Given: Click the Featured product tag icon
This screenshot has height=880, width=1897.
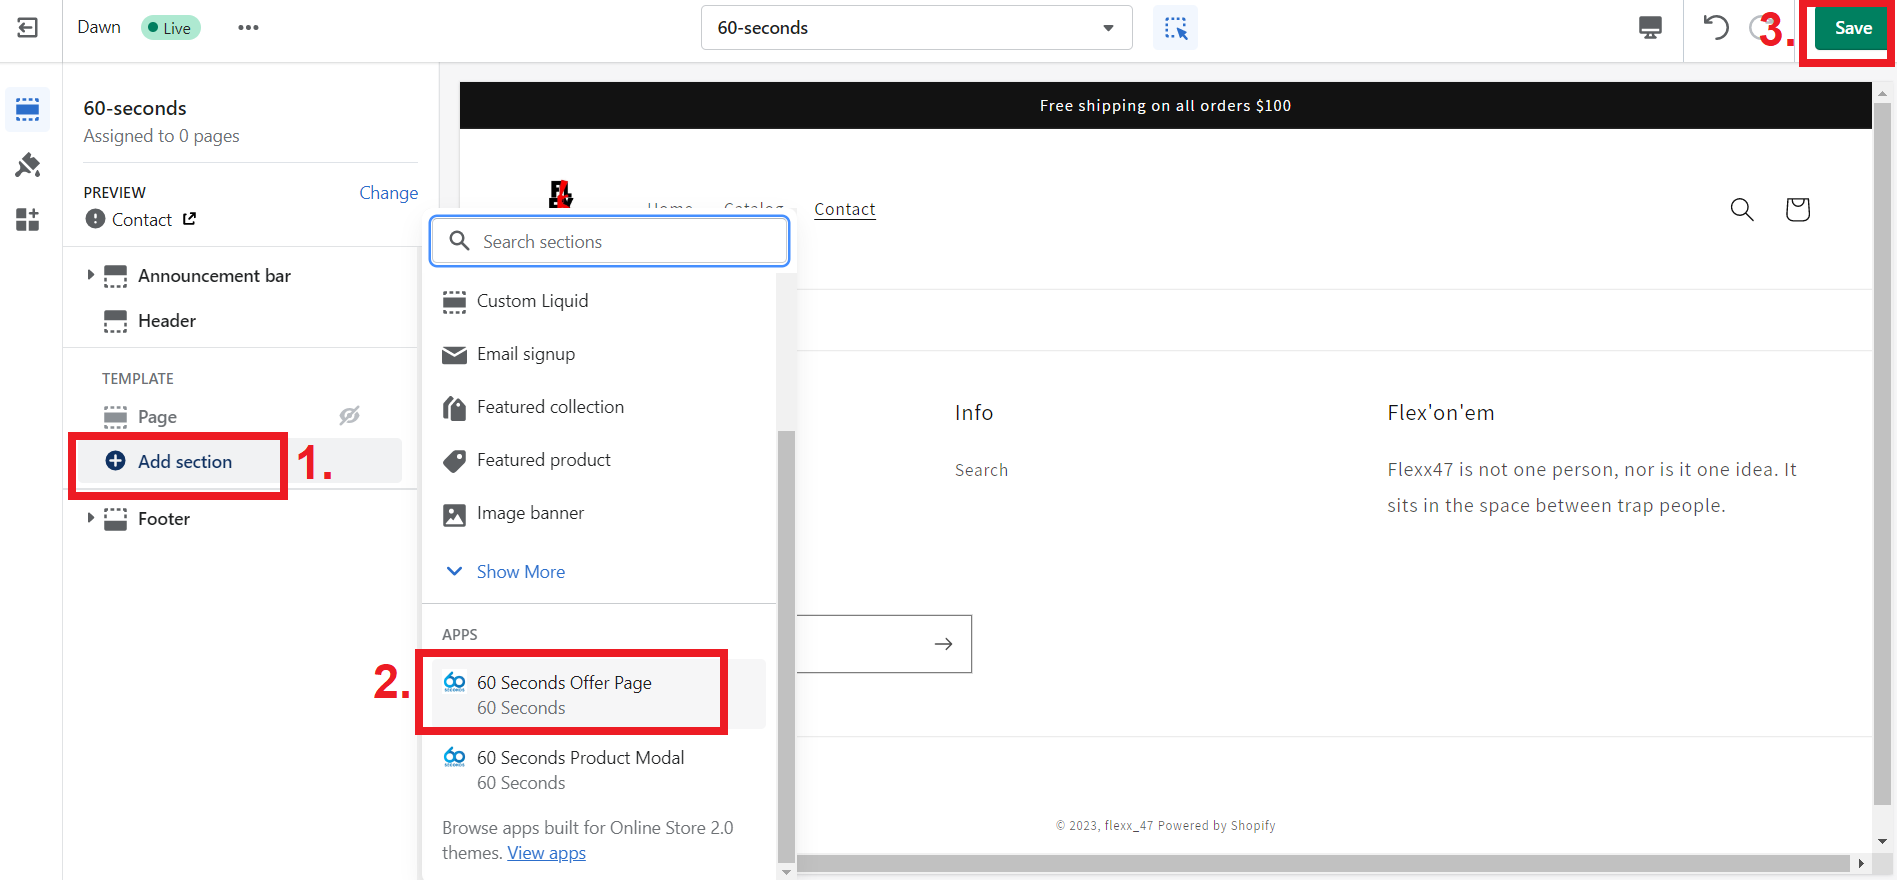Looking at the screenshot, I should pos(455,461).
